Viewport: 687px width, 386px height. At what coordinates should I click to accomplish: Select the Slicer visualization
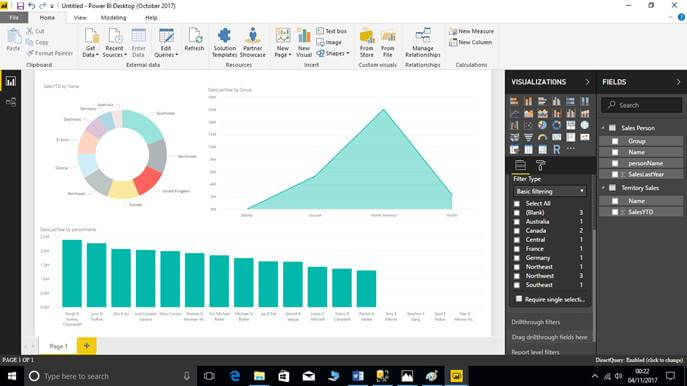(514, 149)
